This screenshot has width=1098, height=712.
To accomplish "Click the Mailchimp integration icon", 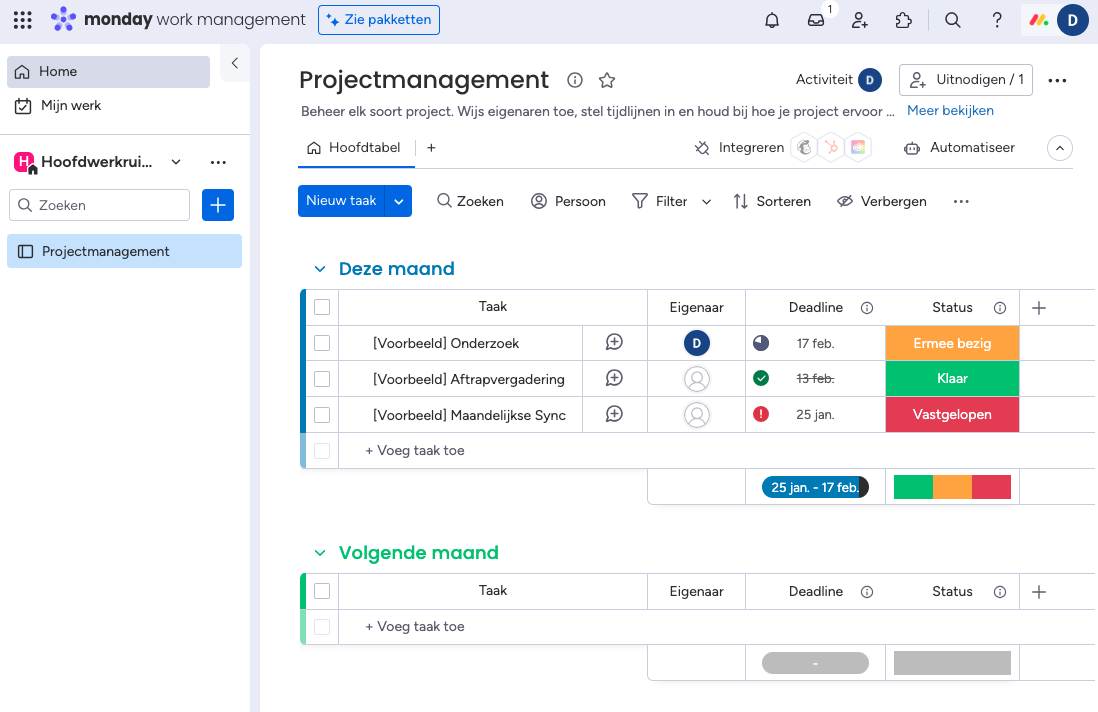I will [805, 148].
